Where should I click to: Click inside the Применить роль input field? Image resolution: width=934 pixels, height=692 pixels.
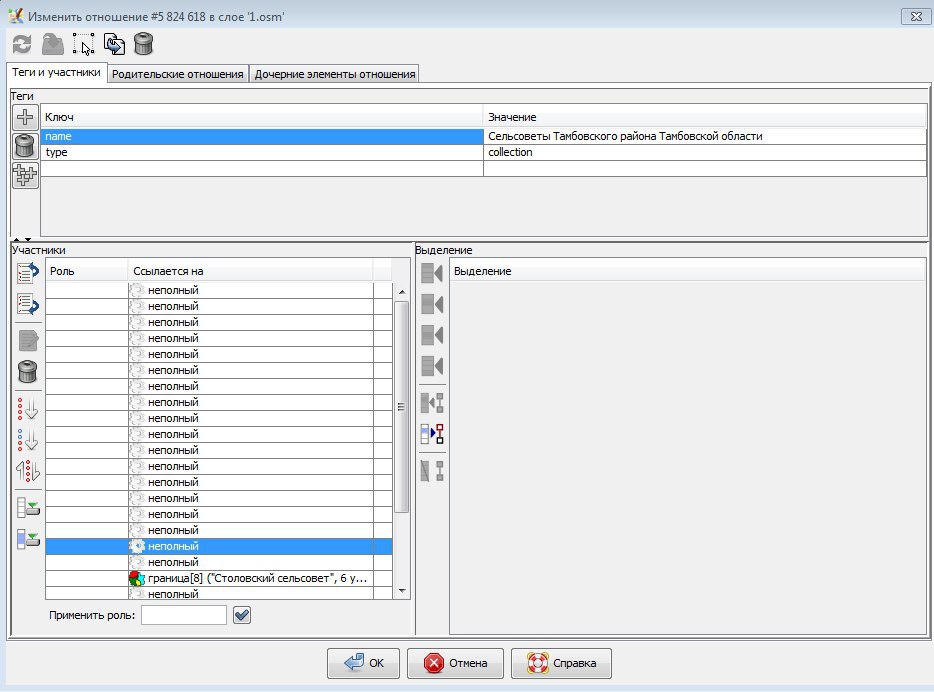point(184,615)
